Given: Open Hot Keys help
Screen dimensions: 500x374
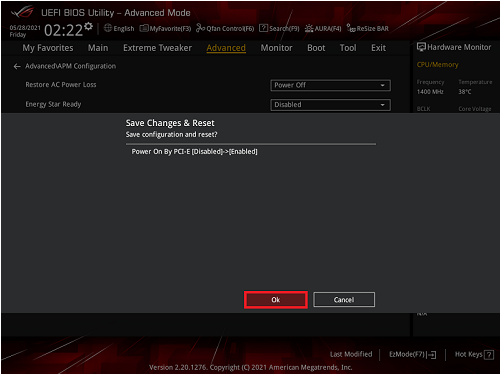Looking at the screenshot, I should point(474,354).
